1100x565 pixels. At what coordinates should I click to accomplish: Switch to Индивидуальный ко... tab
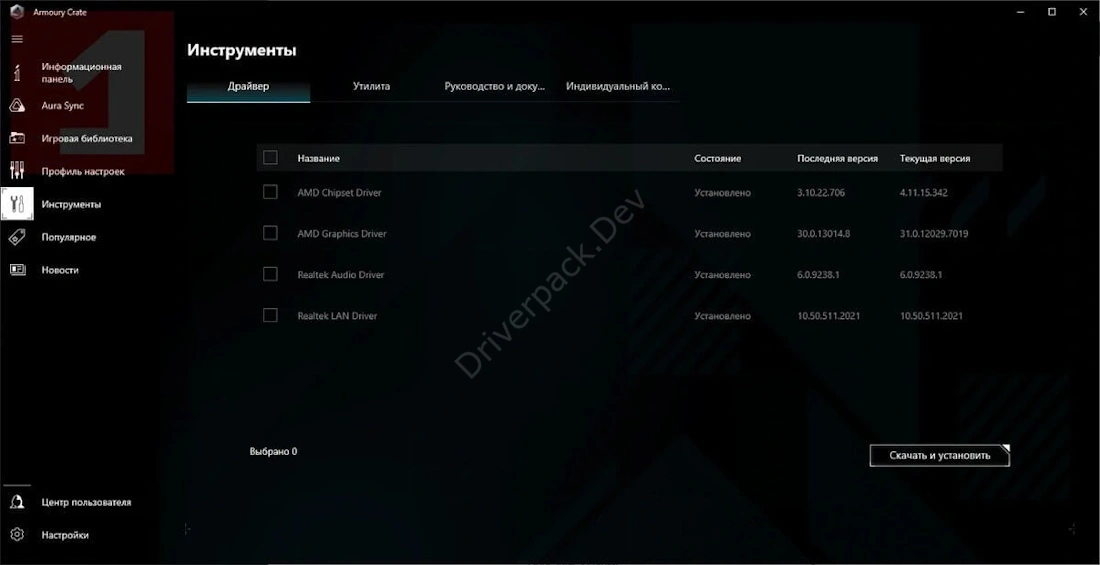click(618, 87)
